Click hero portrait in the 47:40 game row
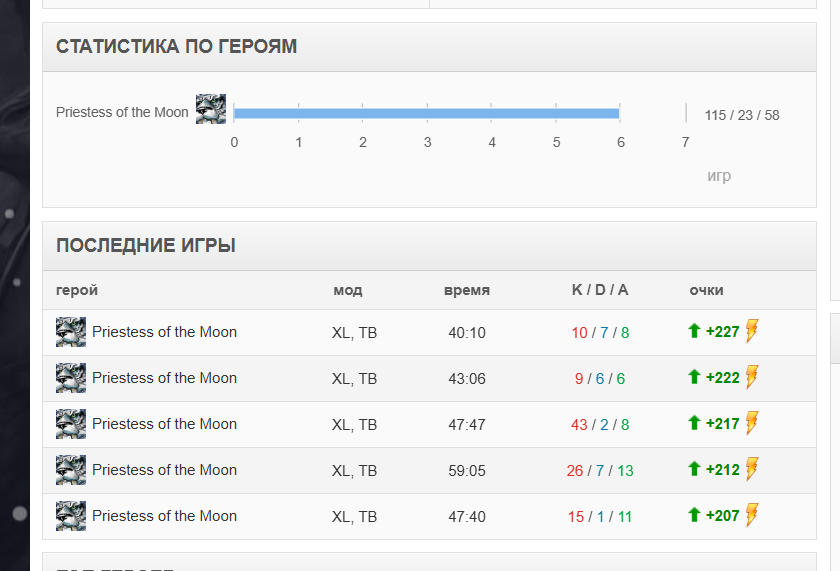The height and width of the screenshot is (571, 840). click(x=71, y=516)
